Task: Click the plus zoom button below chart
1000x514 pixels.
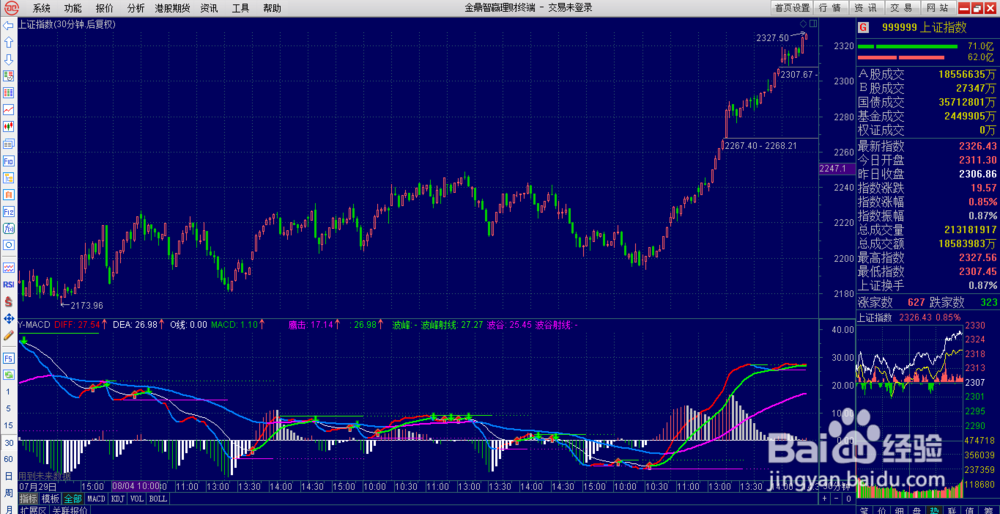Action: (824, 497)
